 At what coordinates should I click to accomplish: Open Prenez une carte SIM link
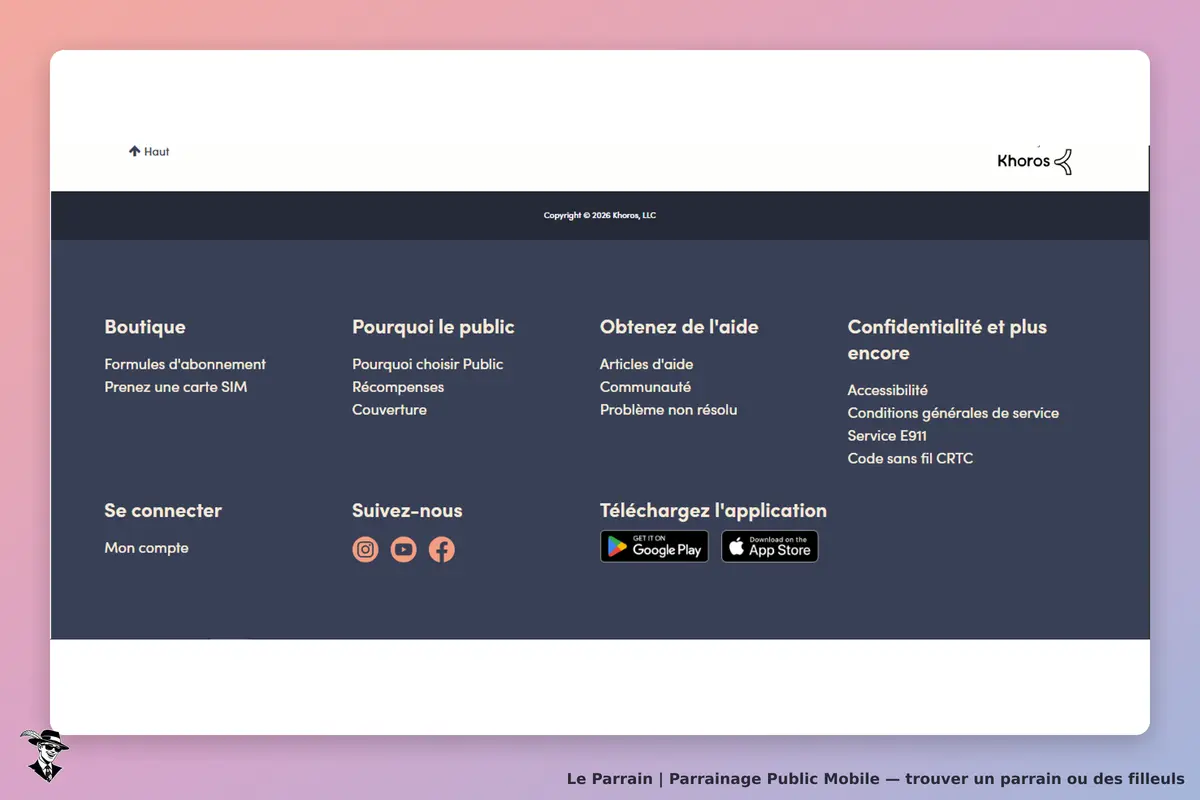pos(176,387)
